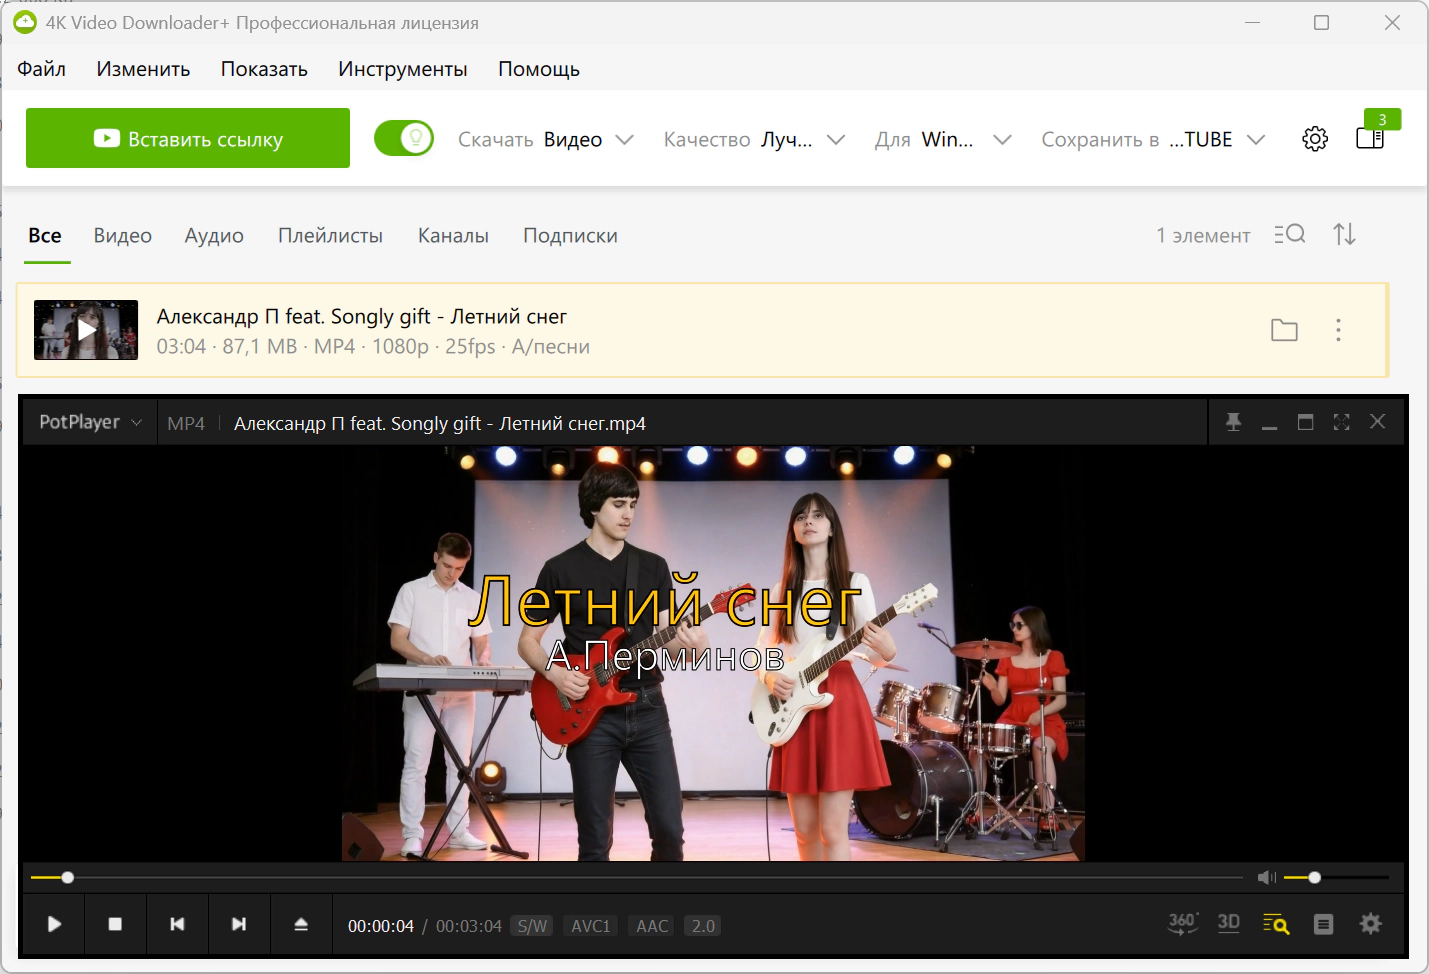Click the PotPlayer seek bar handle
The height and width of the screenshot is (974, 1429).
click(x=68, y=877)
